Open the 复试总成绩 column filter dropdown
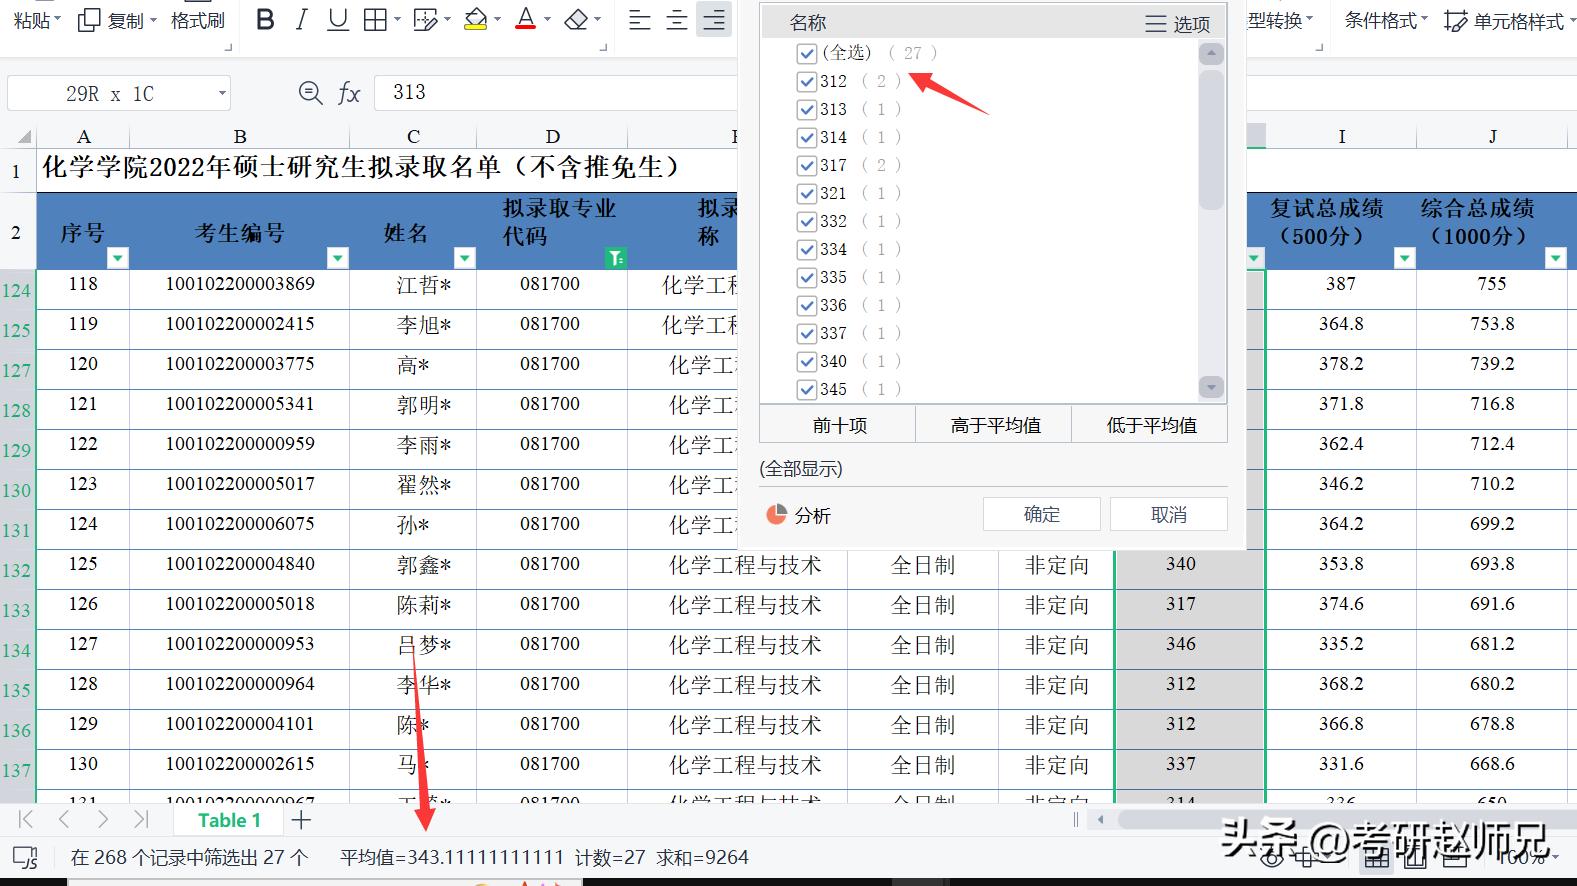 [x=1405, y=258]
